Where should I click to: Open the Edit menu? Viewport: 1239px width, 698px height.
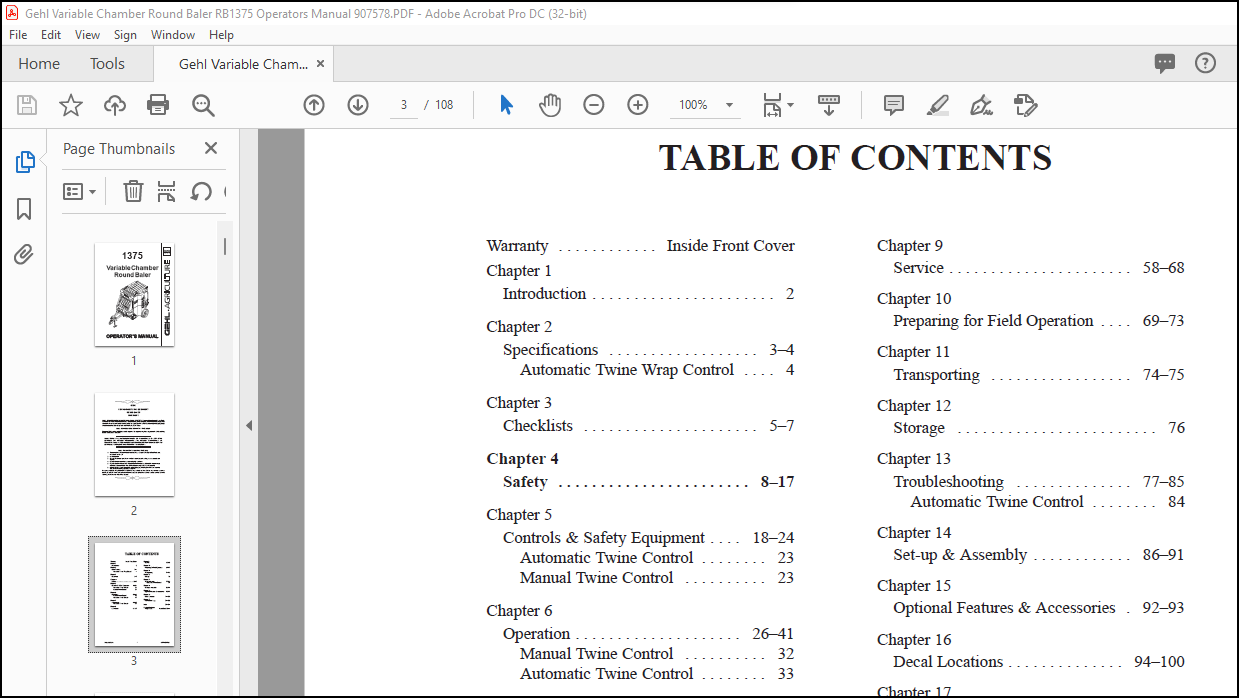coord(51,34)
